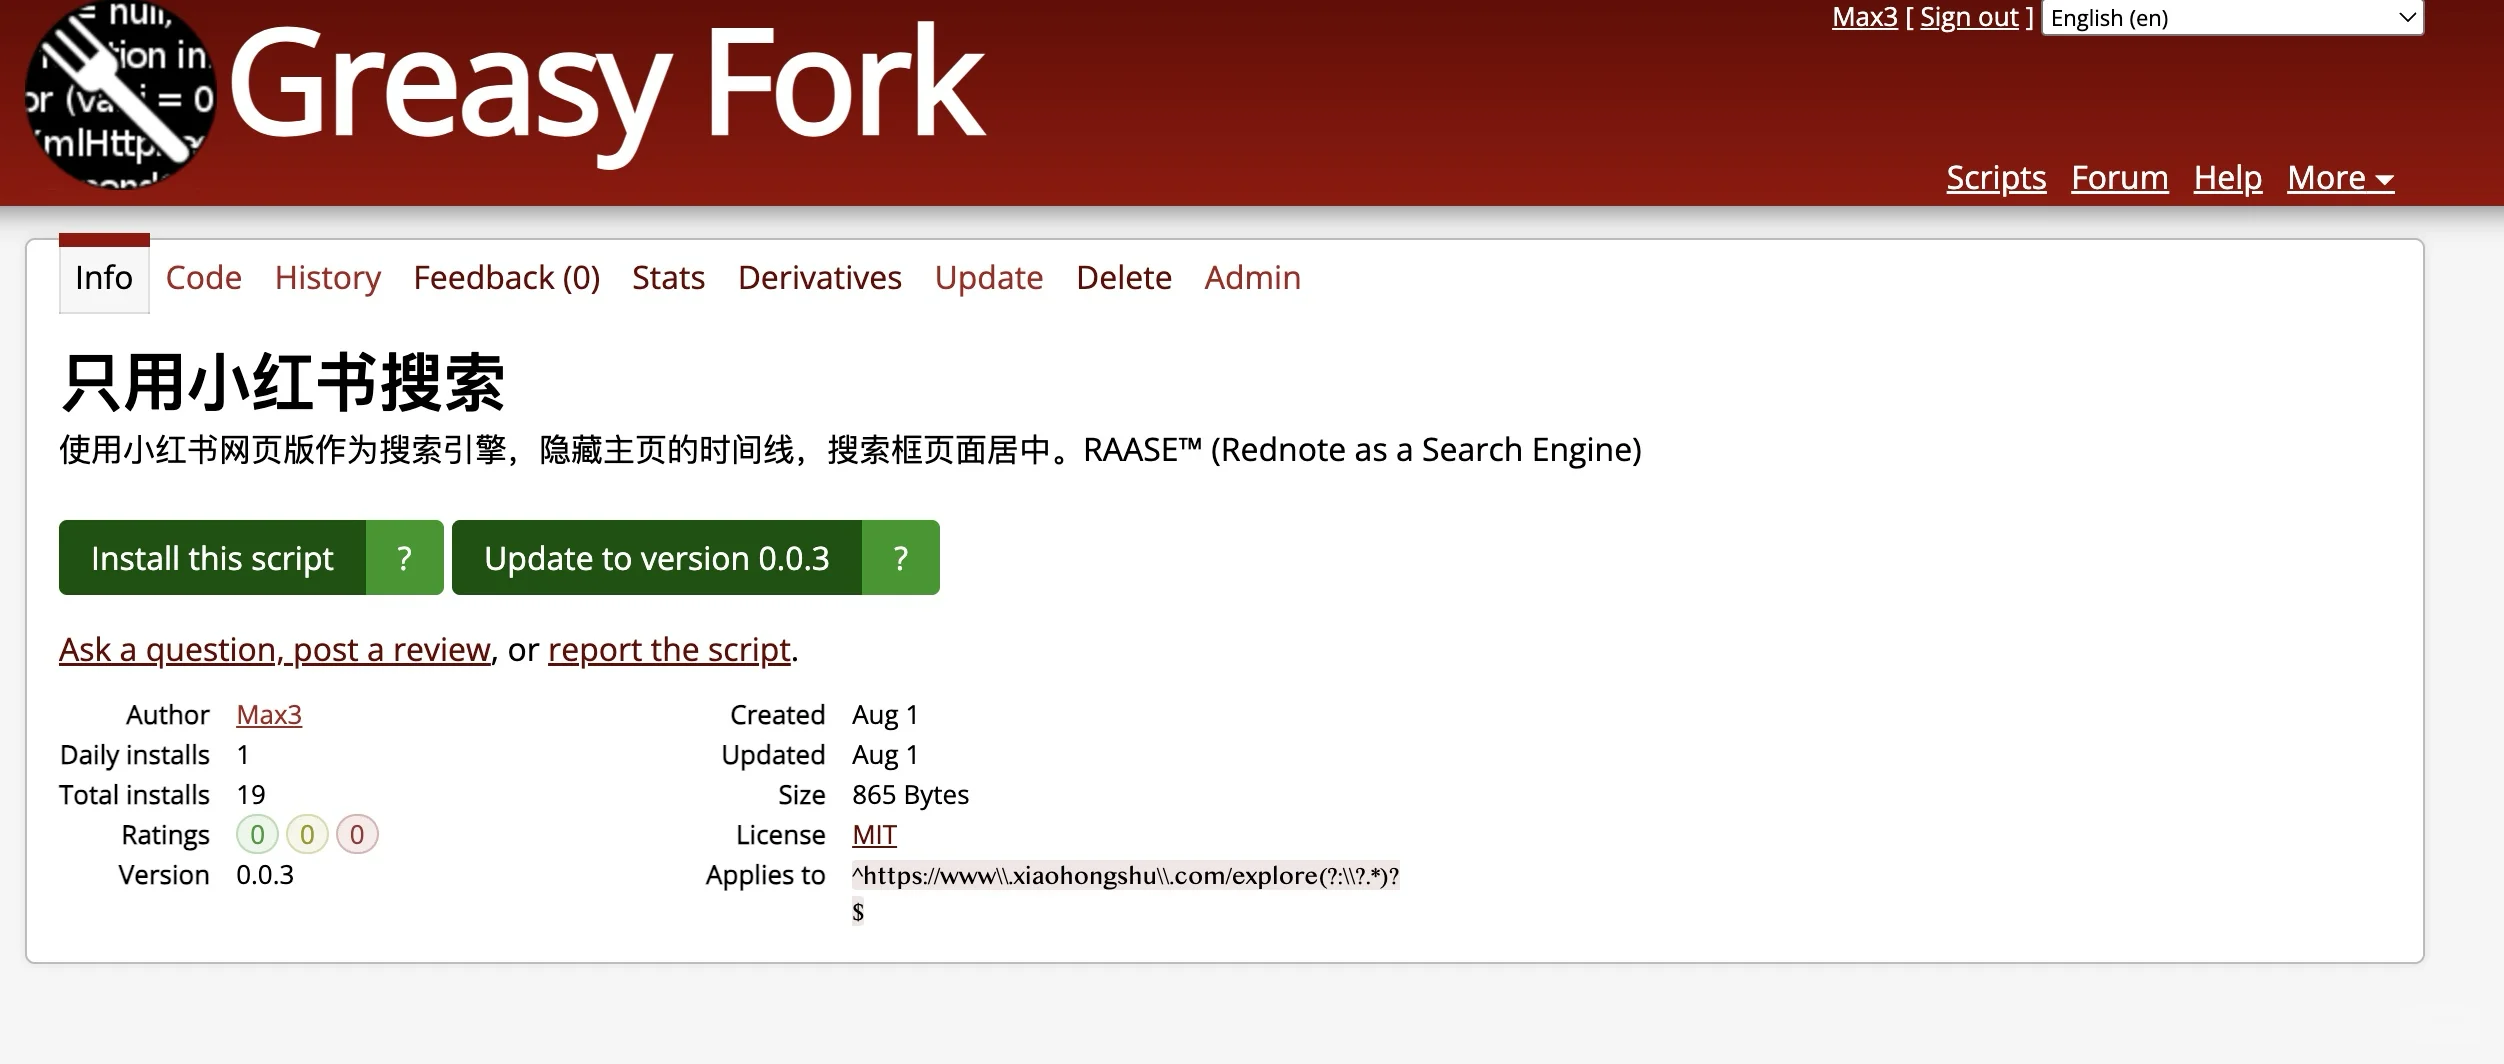
Task: Click Ask a question, post a review
Action: (x=275, y=650)
